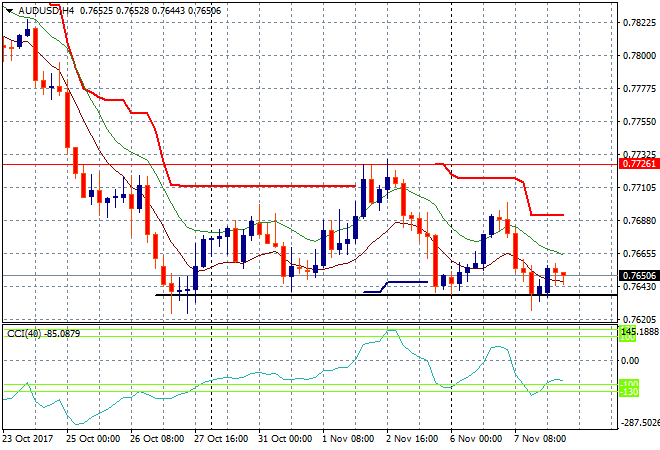
Task: Select the red 0.77261 price label
Action: pos(639,164)
